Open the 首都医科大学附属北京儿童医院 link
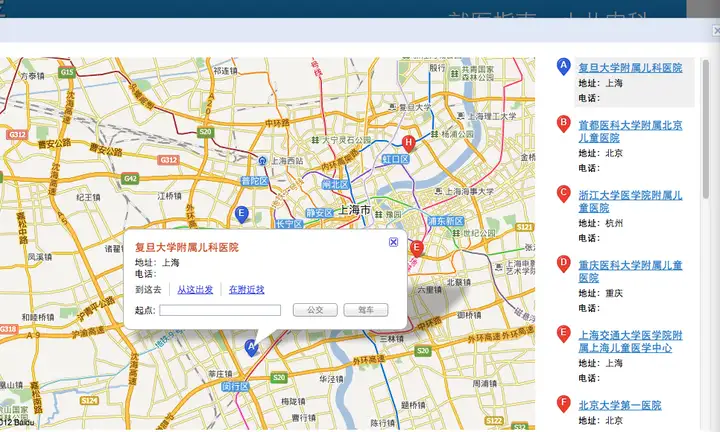Image resolution: width=720 pixels, height=432 pixels. [x=630, y=131]
